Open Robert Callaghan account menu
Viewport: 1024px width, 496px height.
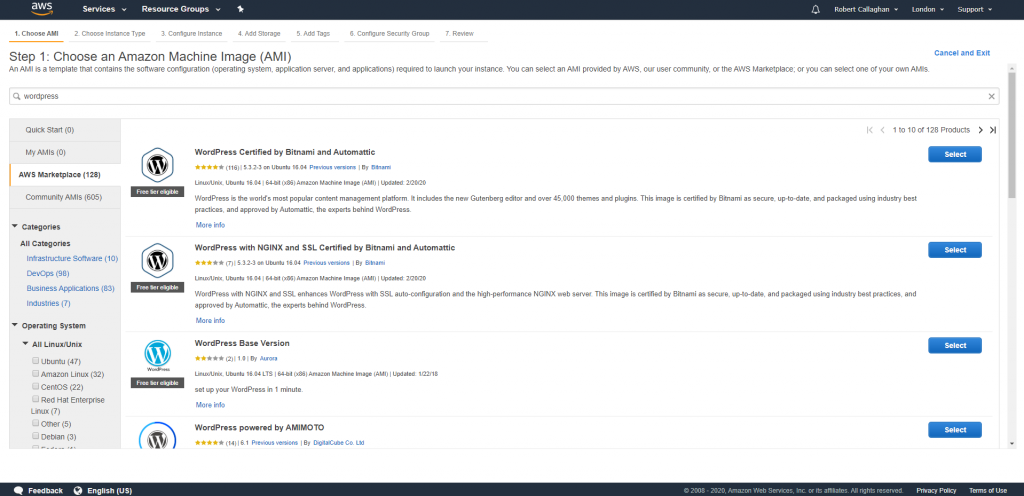click(x=866, y=10)
